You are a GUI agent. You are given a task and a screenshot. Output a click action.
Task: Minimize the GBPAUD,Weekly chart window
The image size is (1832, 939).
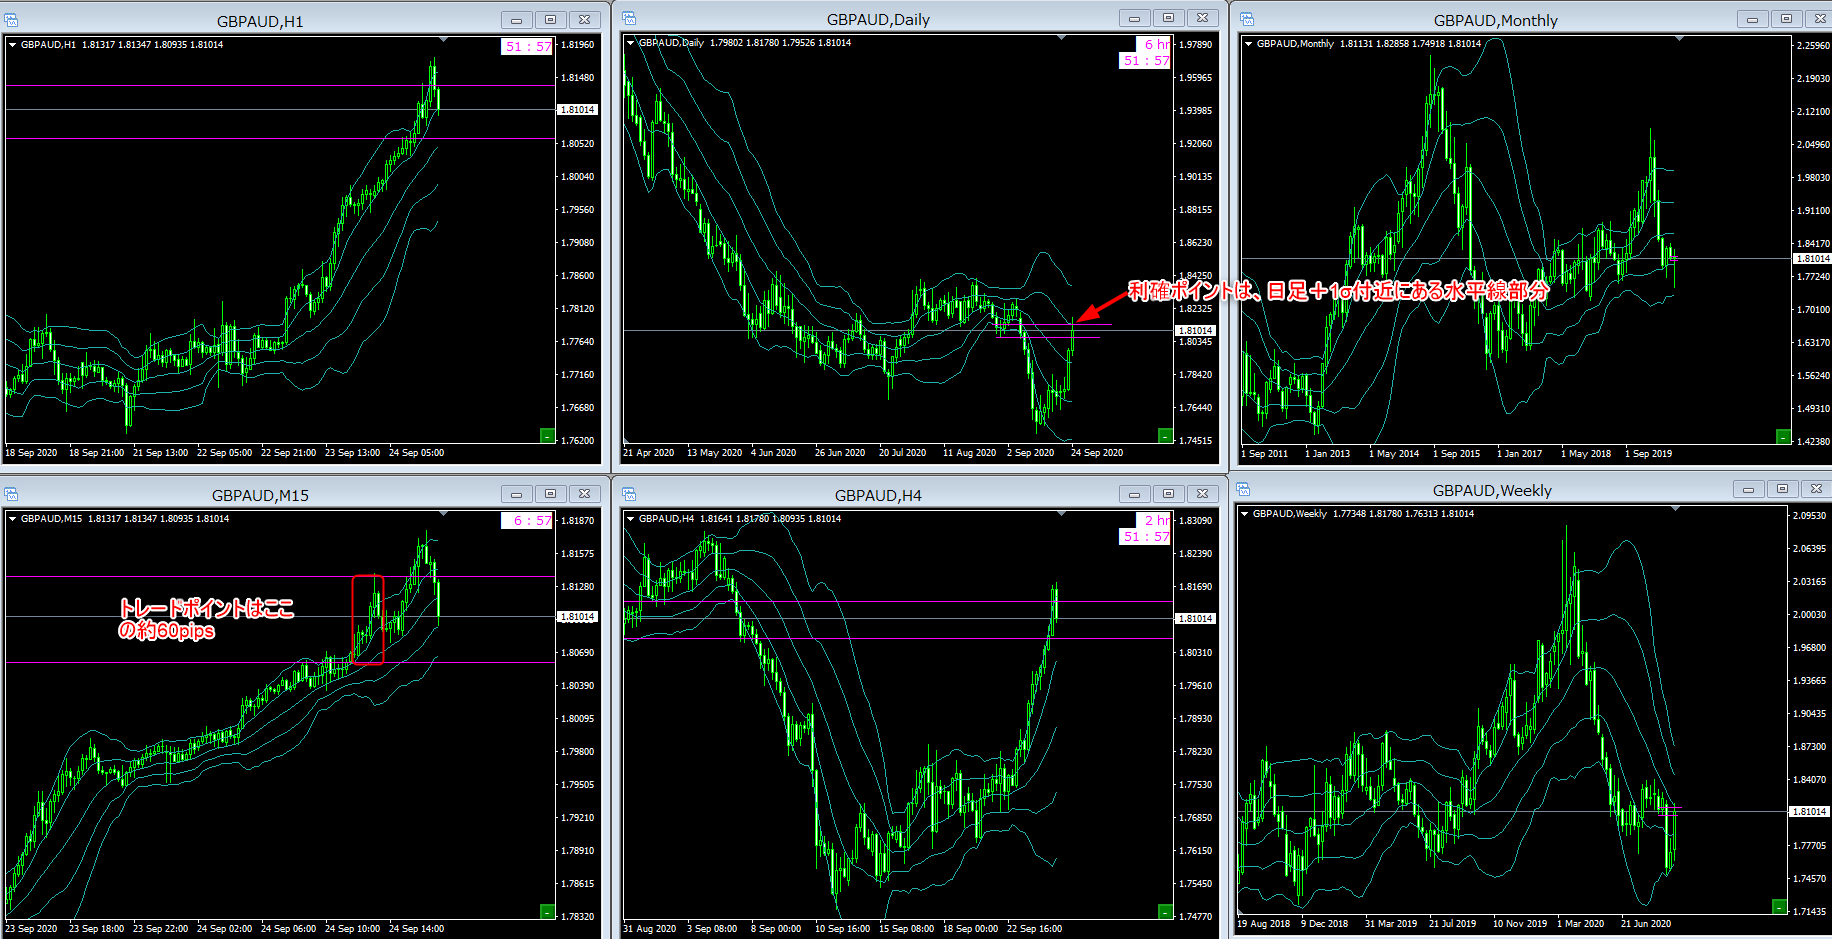tap(1748, 489)
